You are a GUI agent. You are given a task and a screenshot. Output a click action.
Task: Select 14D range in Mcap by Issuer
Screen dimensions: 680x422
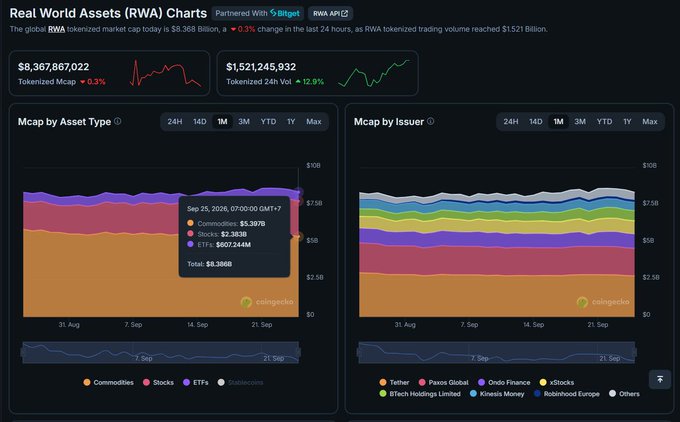[x=536, y=122]
